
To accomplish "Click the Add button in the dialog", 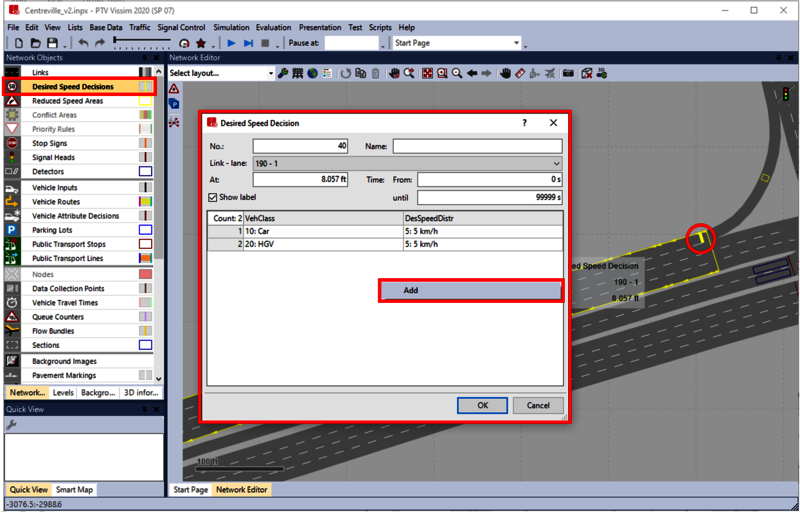I will [470, 290].
